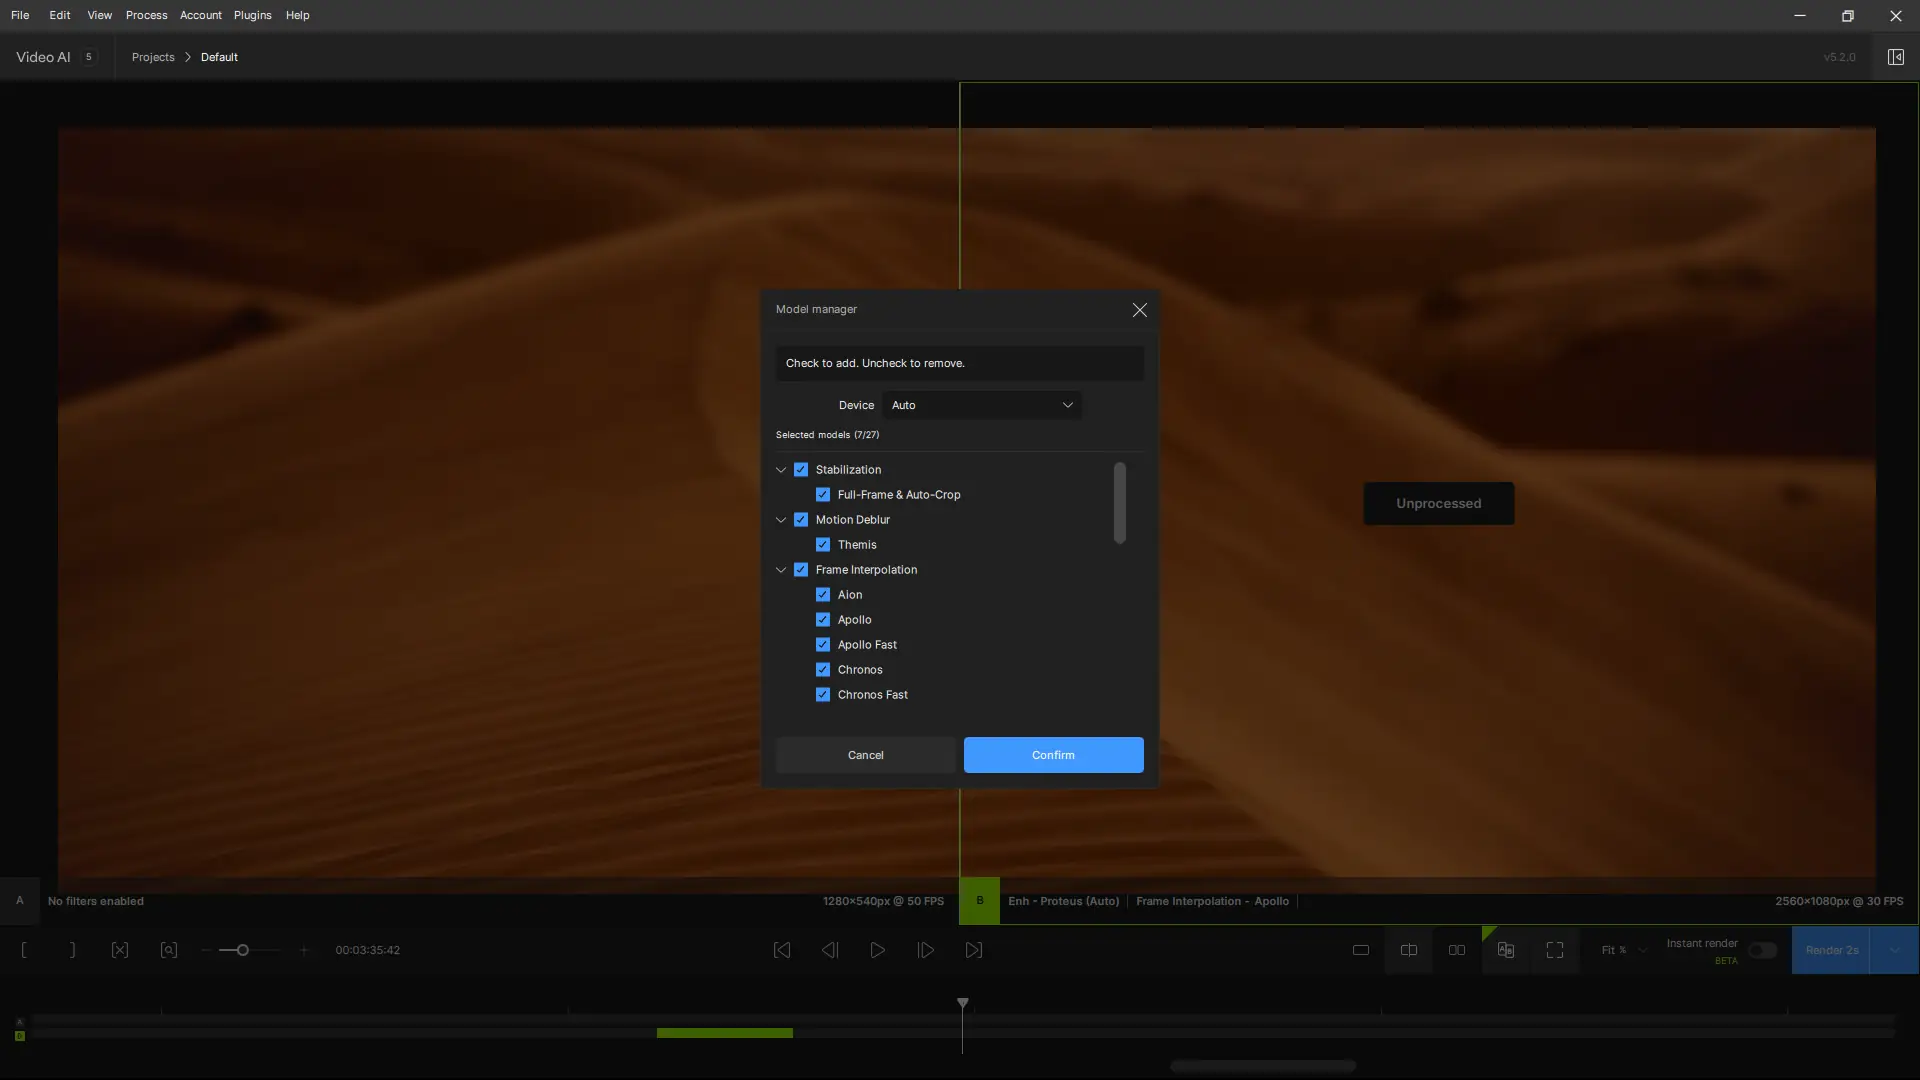Select the split view layout icon
The width and height of the screenshot is (1920, 1080).
[x=1409, y=950]
